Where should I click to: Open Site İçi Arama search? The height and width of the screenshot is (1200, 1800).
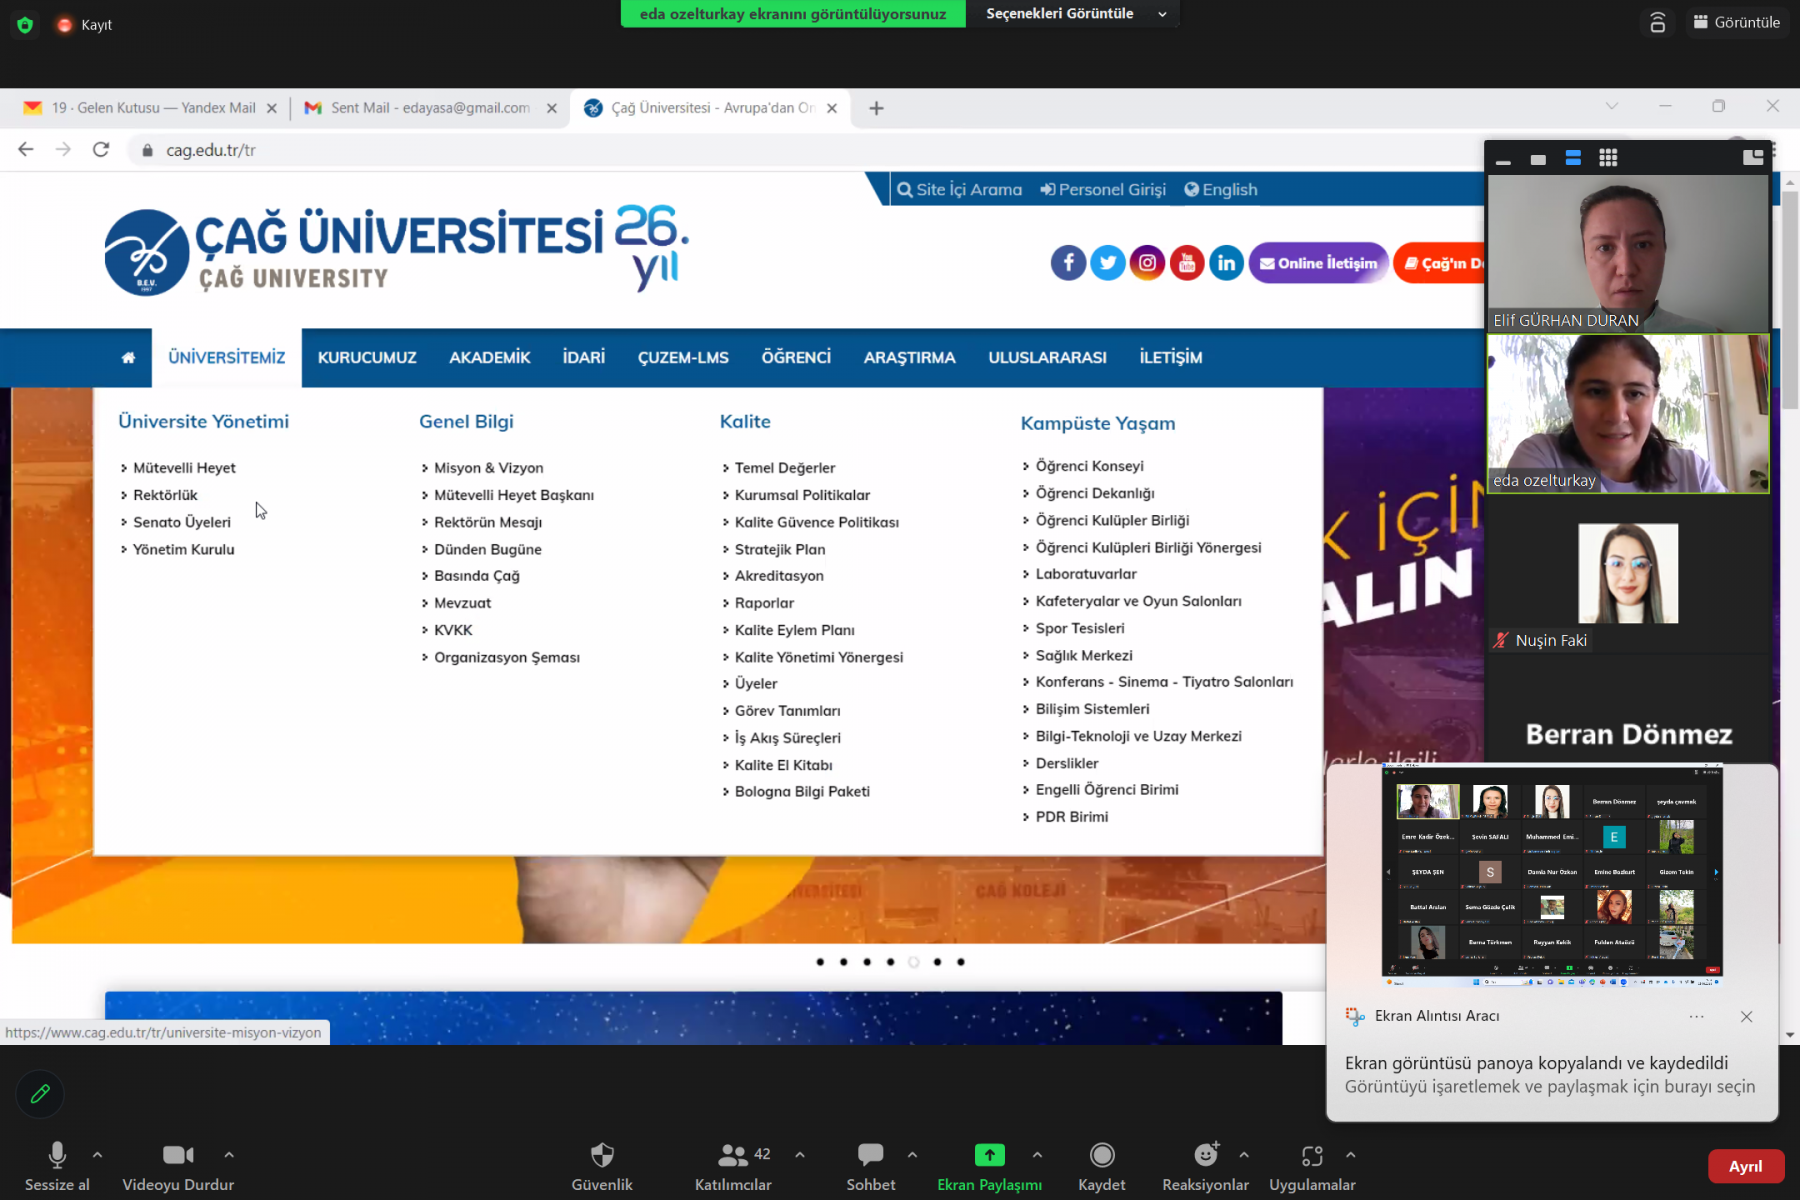pos(960,190)
